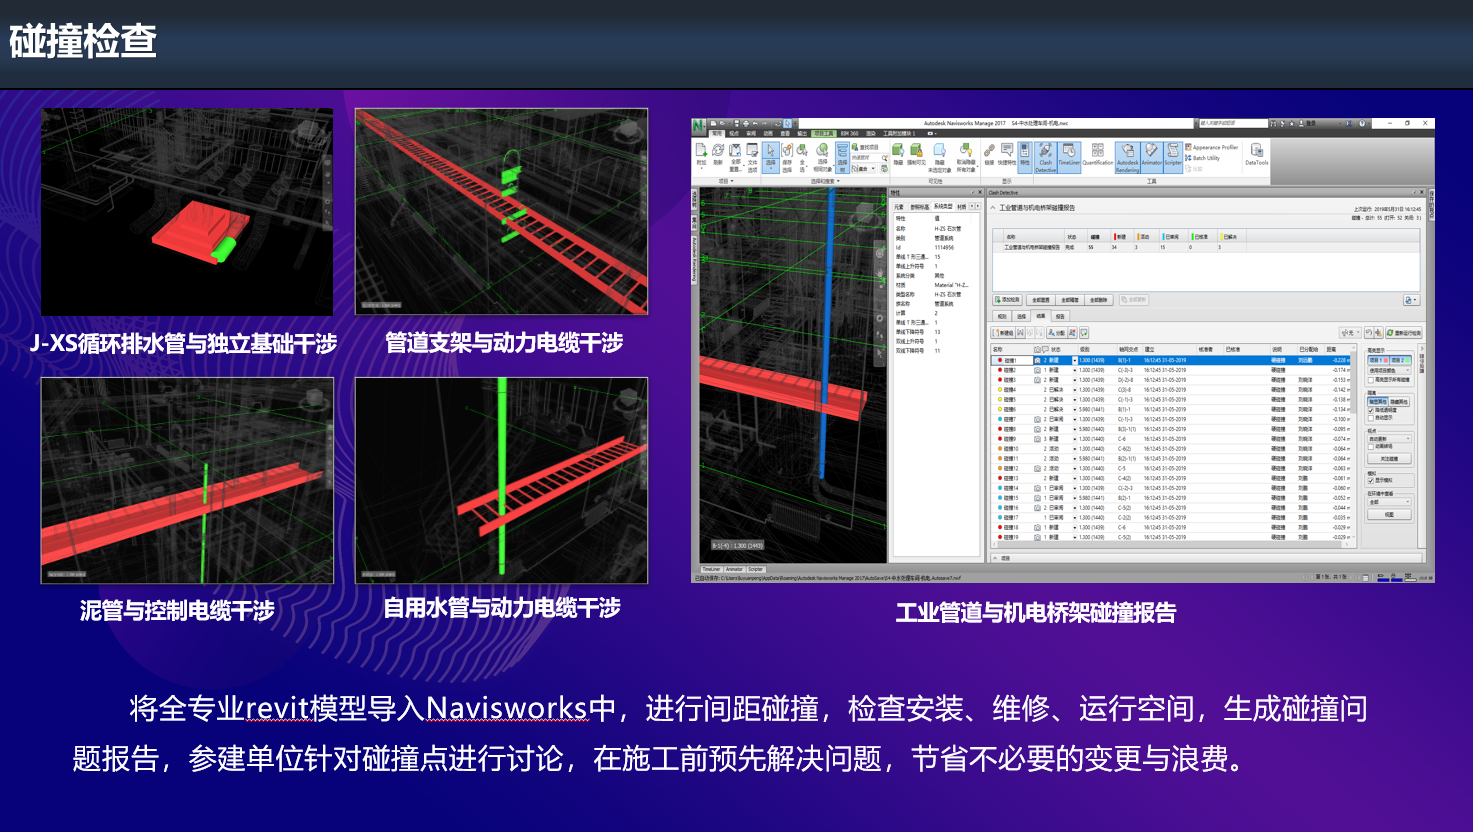
Task: Click 重新运行检测 button
Action: click(1404, 333)
